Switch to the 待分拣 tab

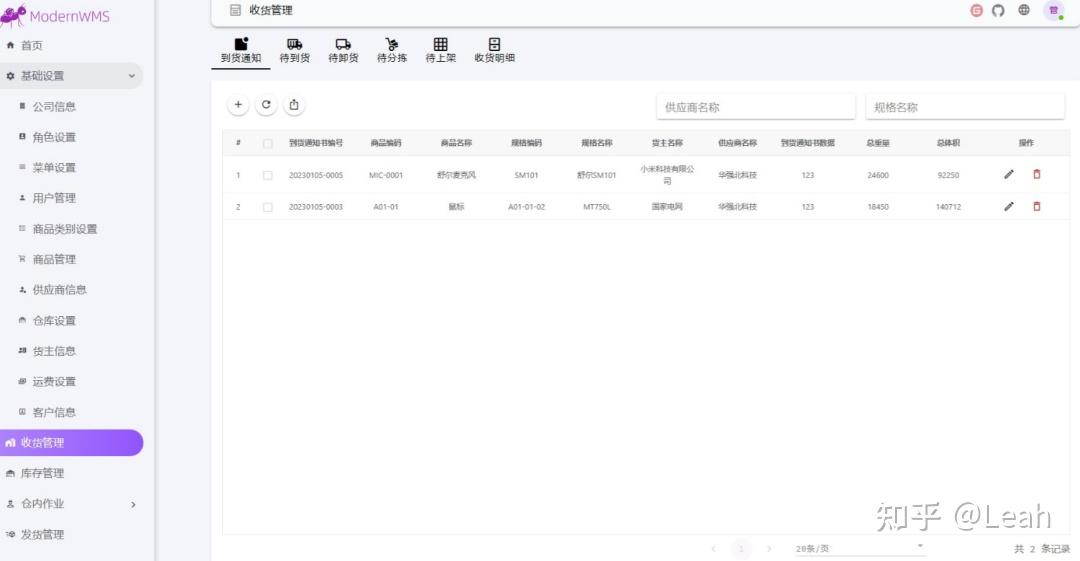click(392, 50)
